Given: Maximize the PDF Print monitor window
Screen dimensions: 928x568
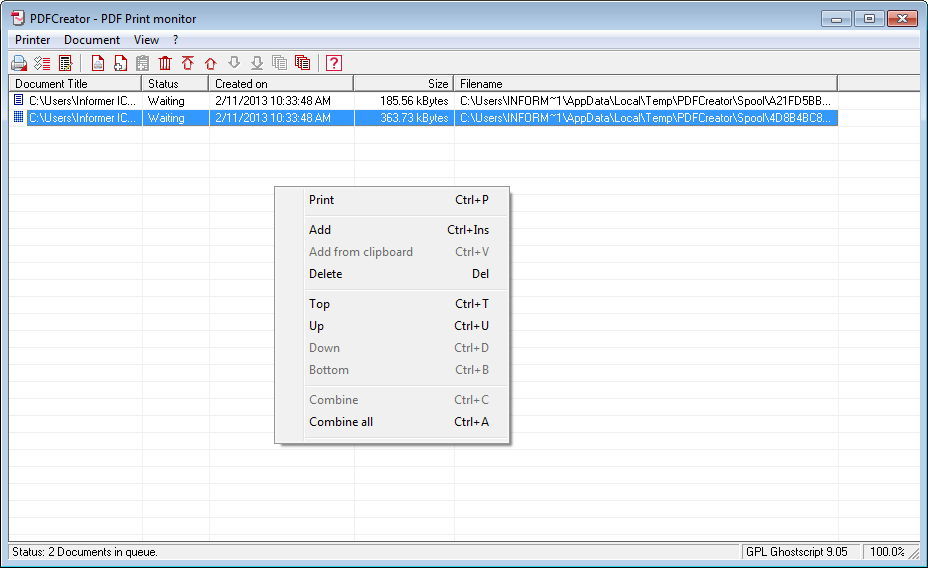Looking at the screenshot, I should point(869,19).
